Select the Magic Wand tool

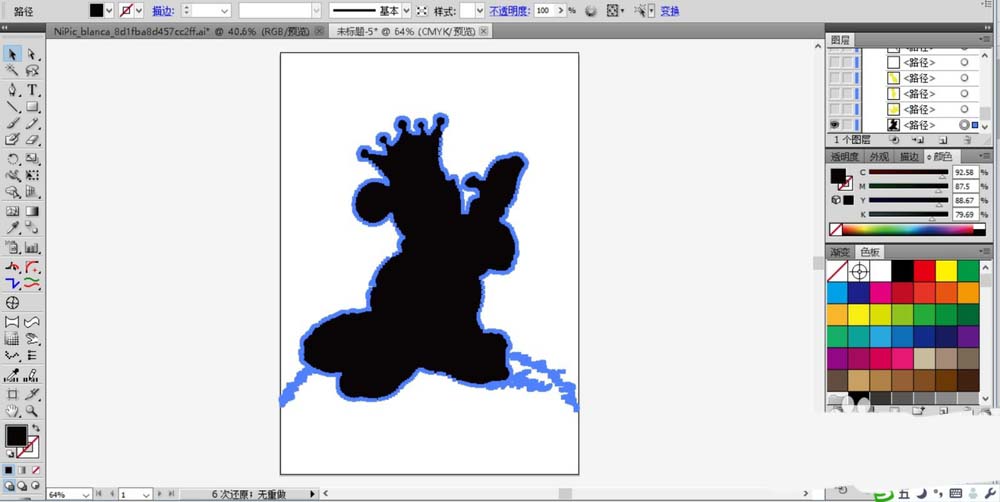click(x=12, y=71)
